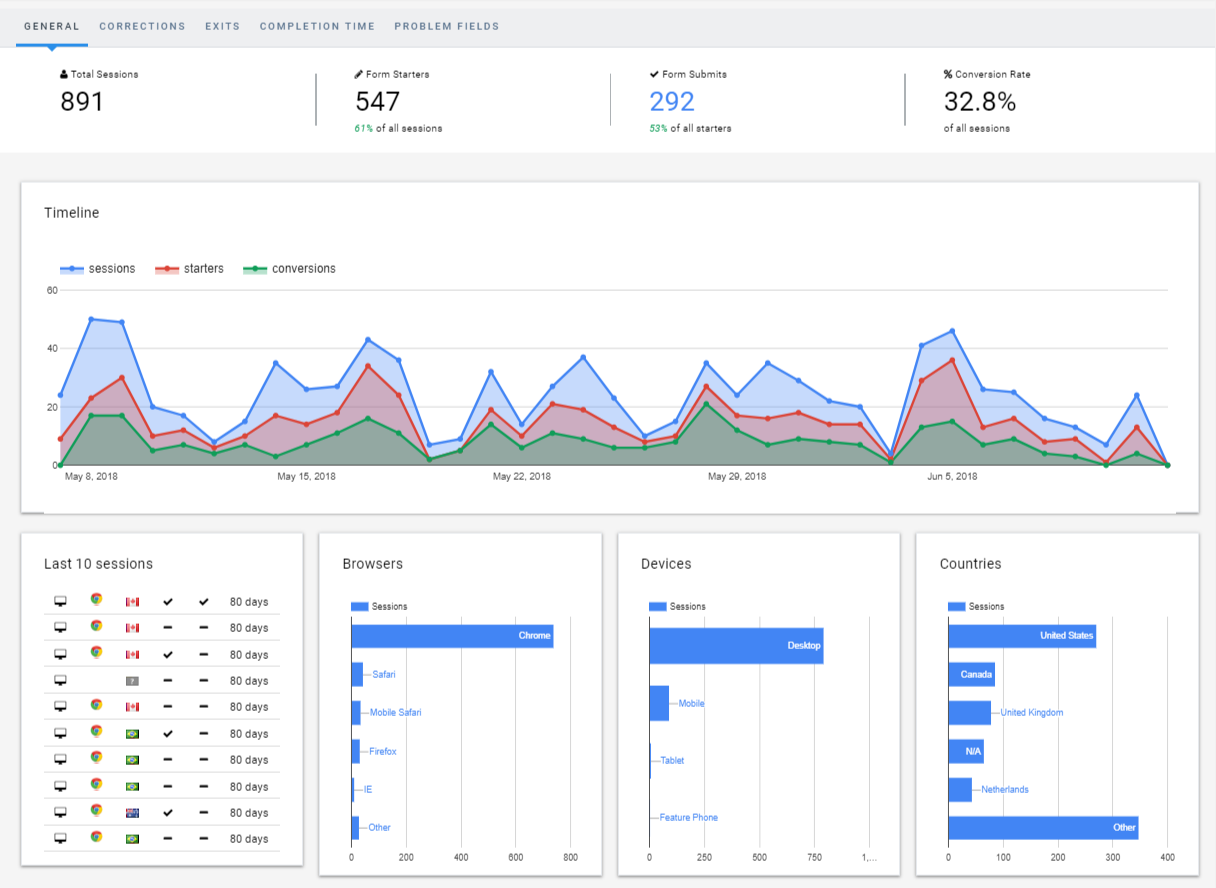Viewport: 1216px width, 888px height.
Task: Open the Problem Fields tab
Action: click(446, 27)
